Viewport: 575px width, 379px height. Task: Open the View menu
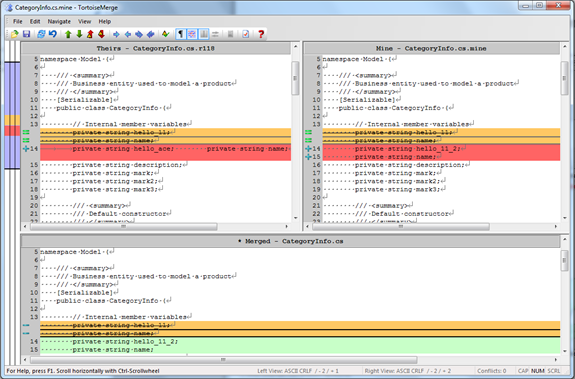(x=84, y=21)
